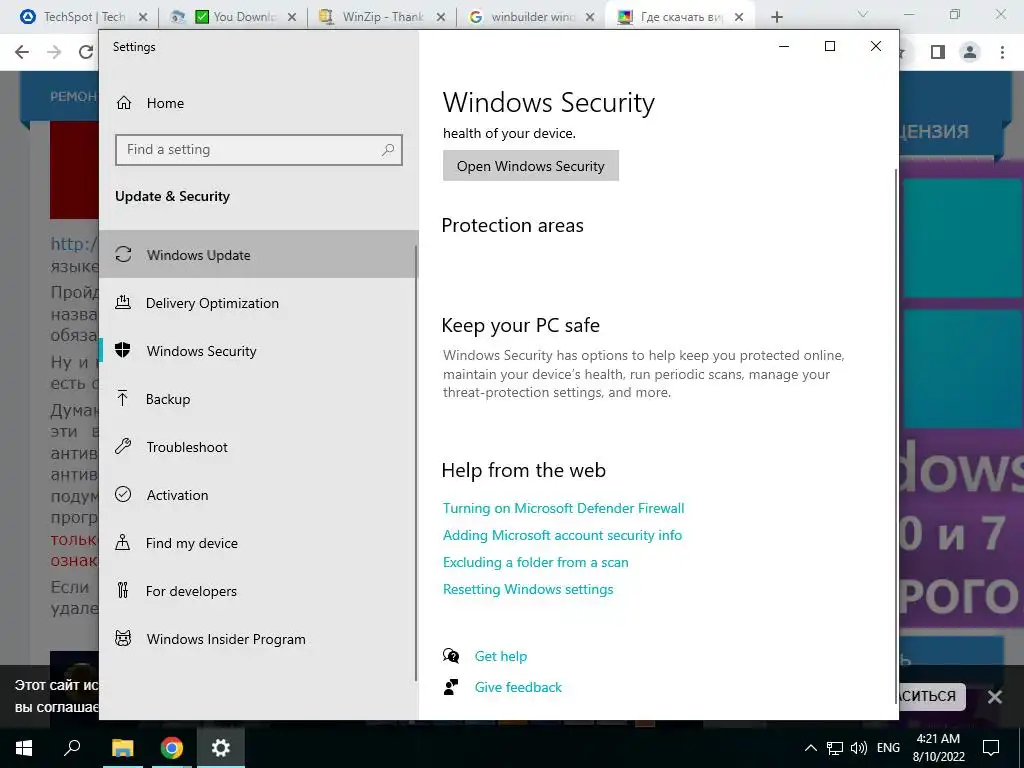Click the Find my device icon
The height and width of the screenshot is (768, 1024).
click(x=122, y=543)
